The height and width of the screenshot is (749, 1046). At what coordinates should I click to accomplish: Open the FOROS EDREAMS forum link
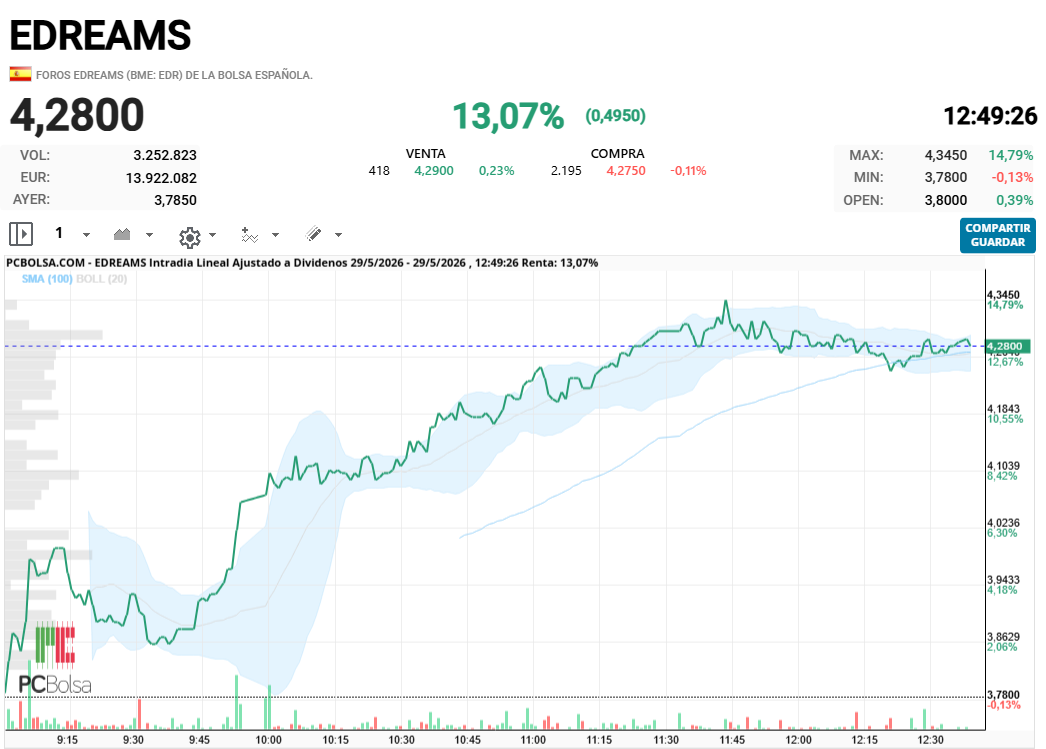(x=174, y=75)
